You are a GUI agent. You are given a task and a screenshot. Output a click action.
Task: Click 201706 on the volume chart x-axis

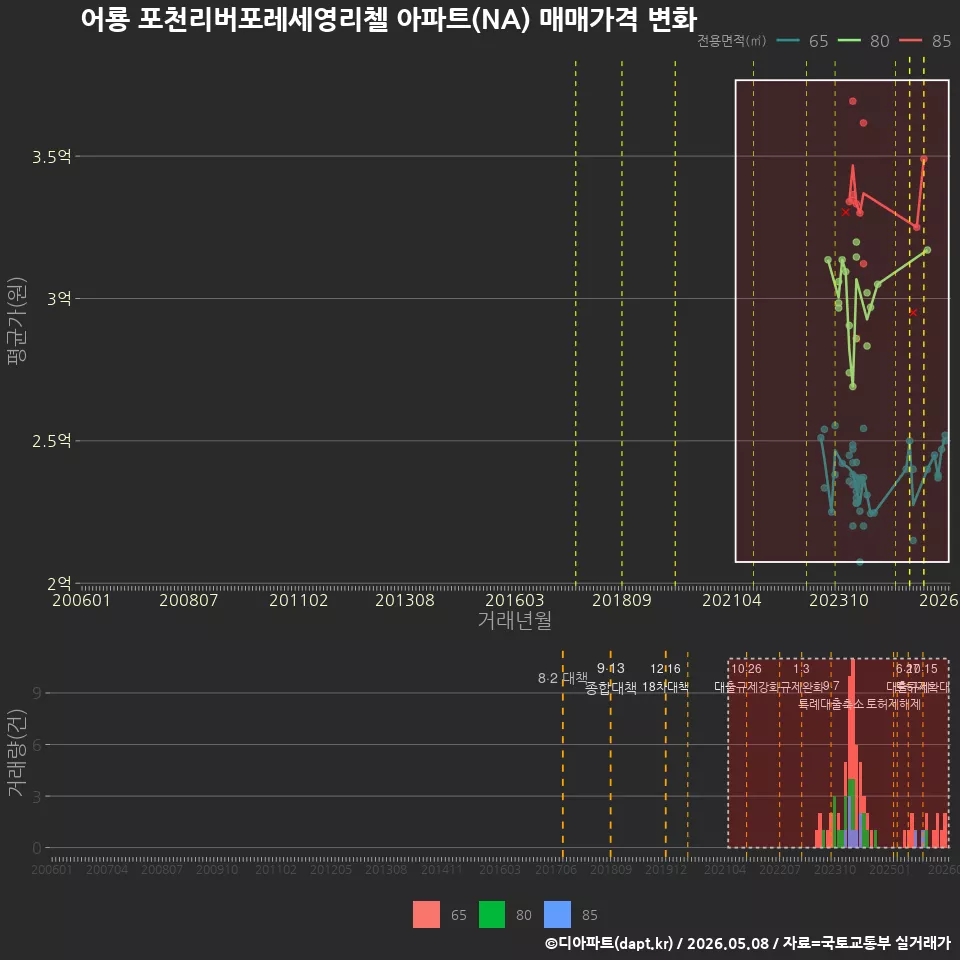[x=556, y=869]
